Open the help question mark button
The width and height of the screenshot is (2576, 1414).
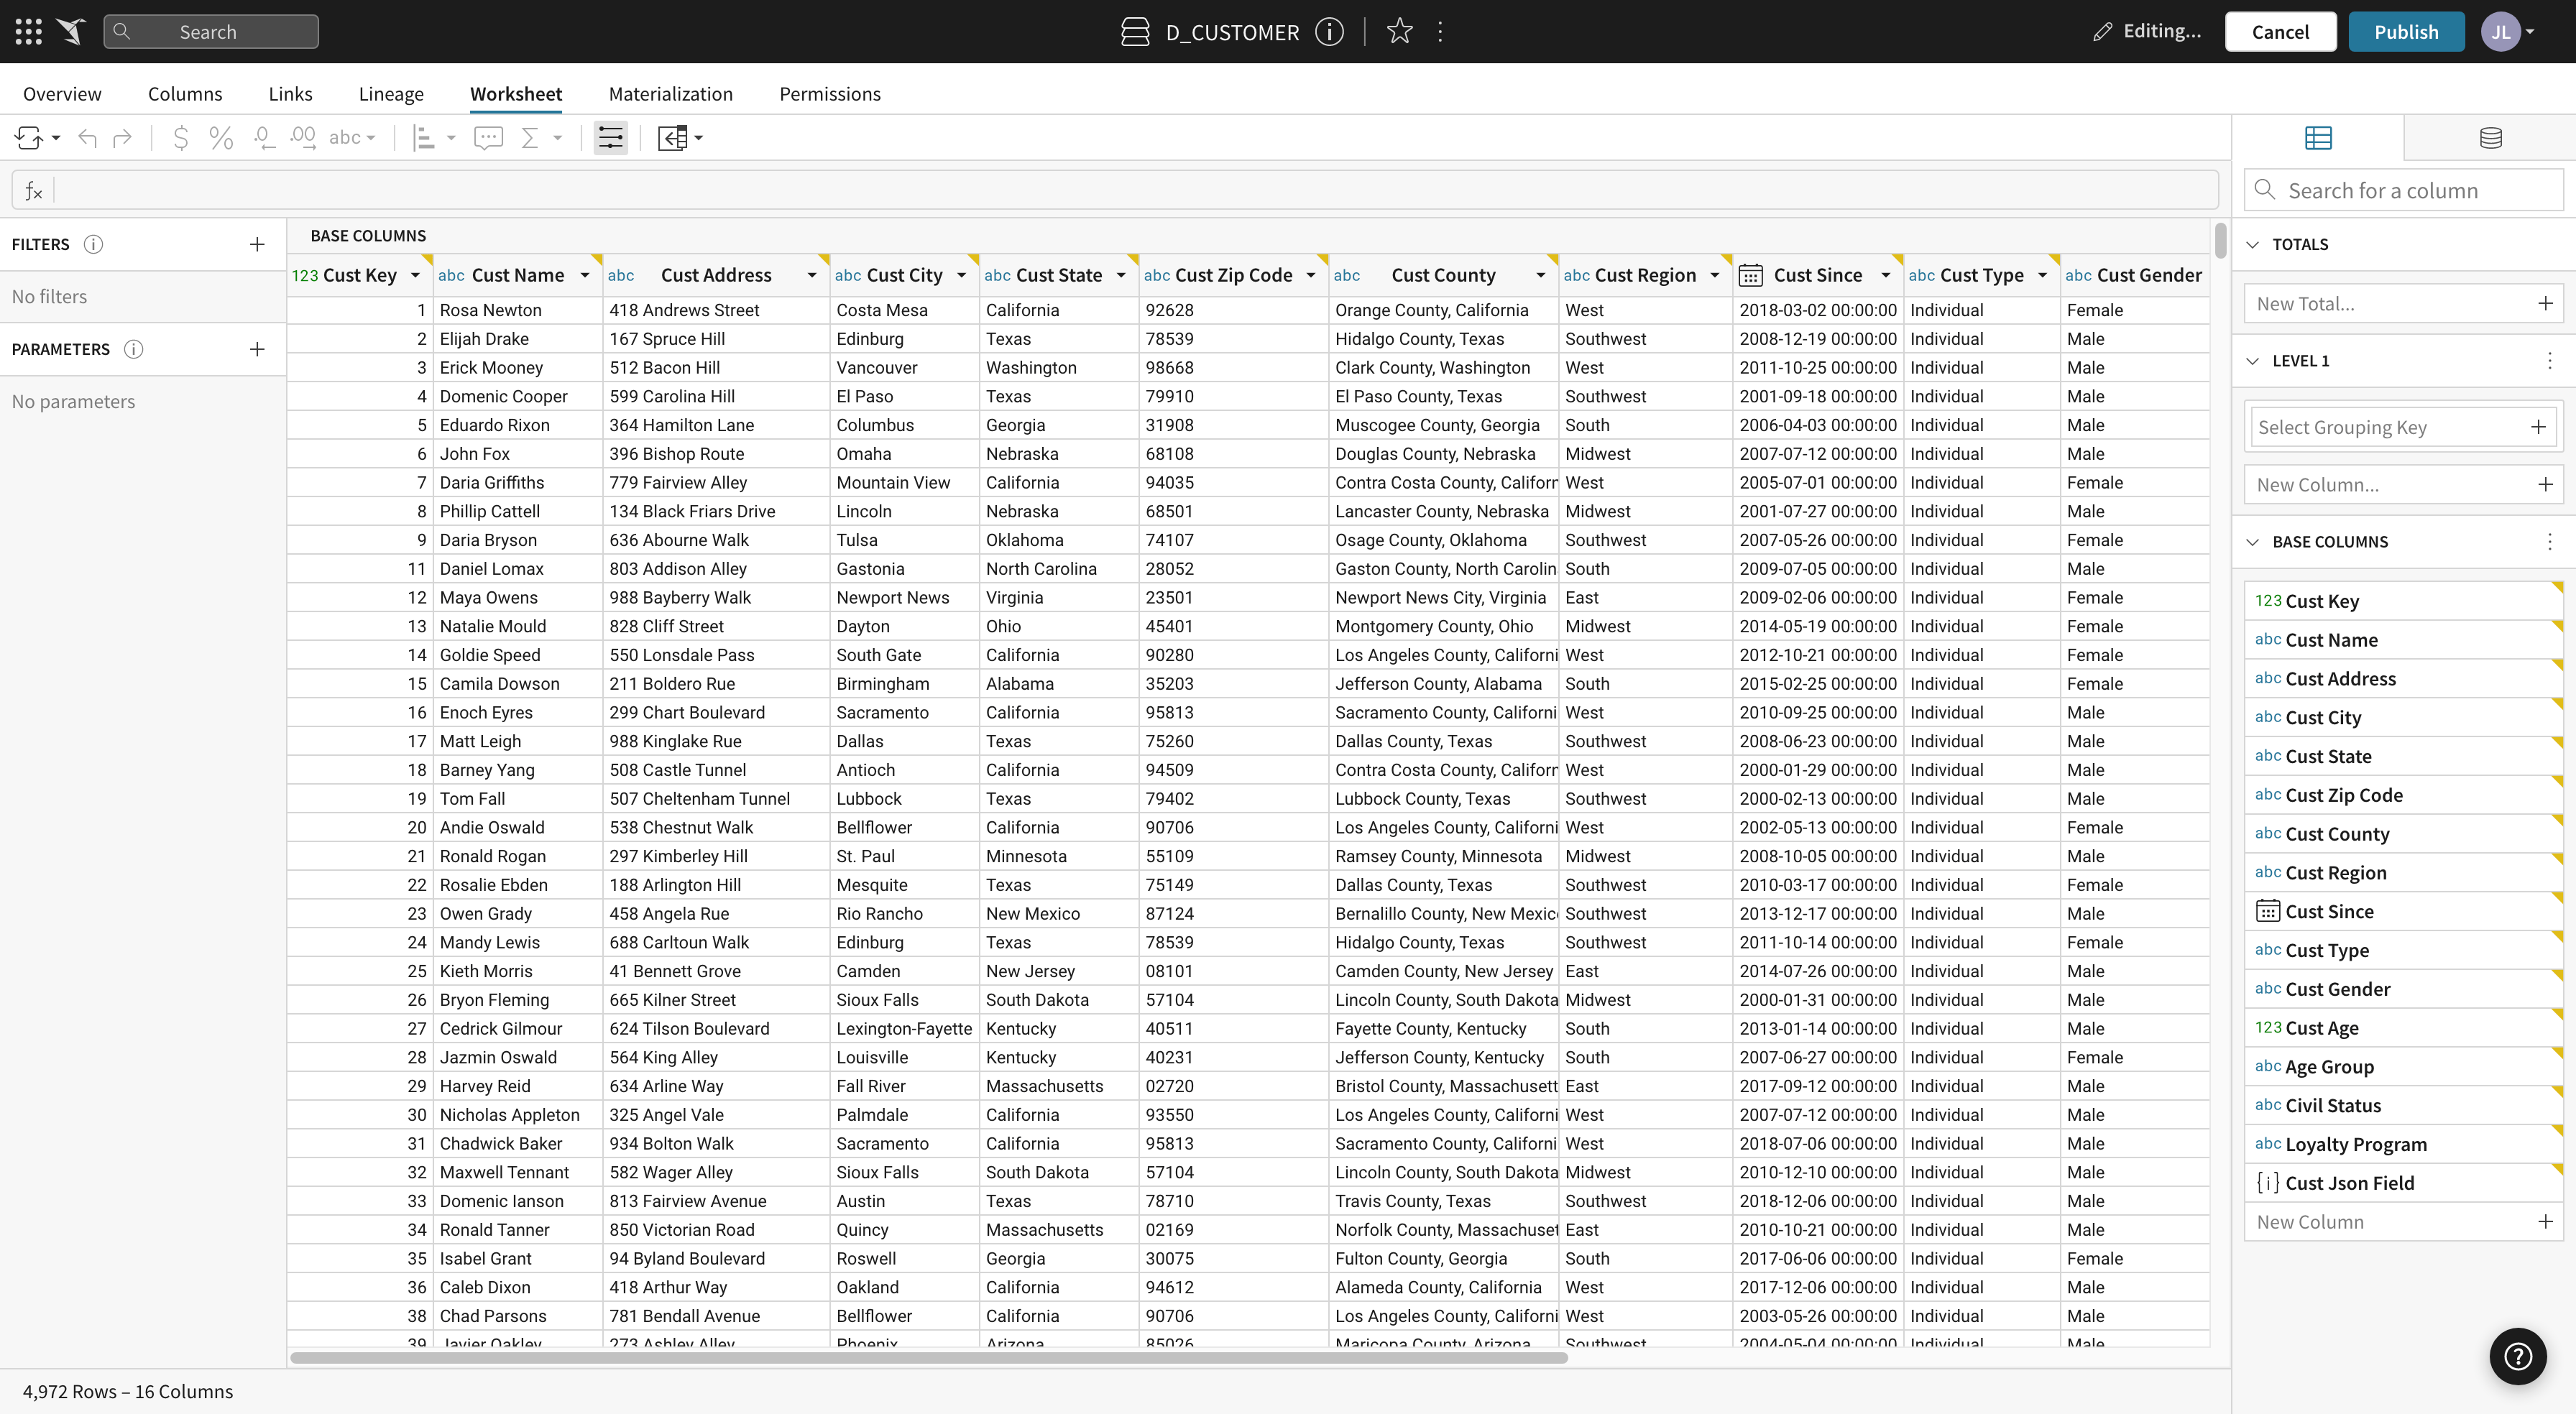(x=2518, y=1356)
